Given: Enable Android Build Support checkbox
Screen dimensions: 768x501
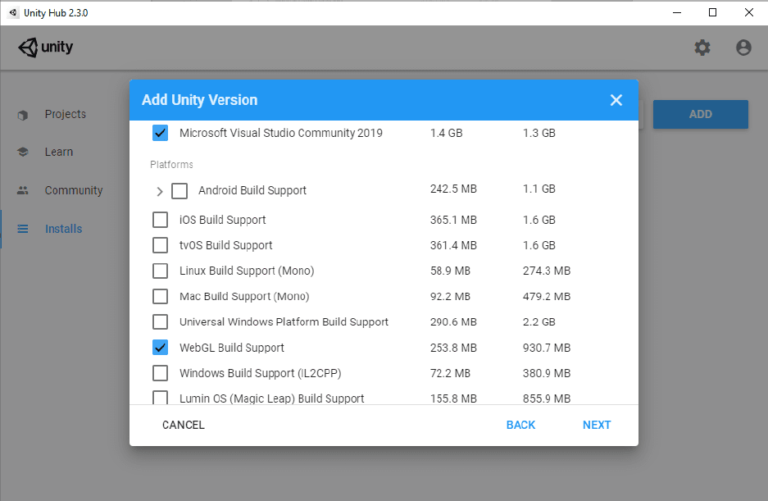Looking at the screenshot, I should pyautogui.click(x=180, y=190).
